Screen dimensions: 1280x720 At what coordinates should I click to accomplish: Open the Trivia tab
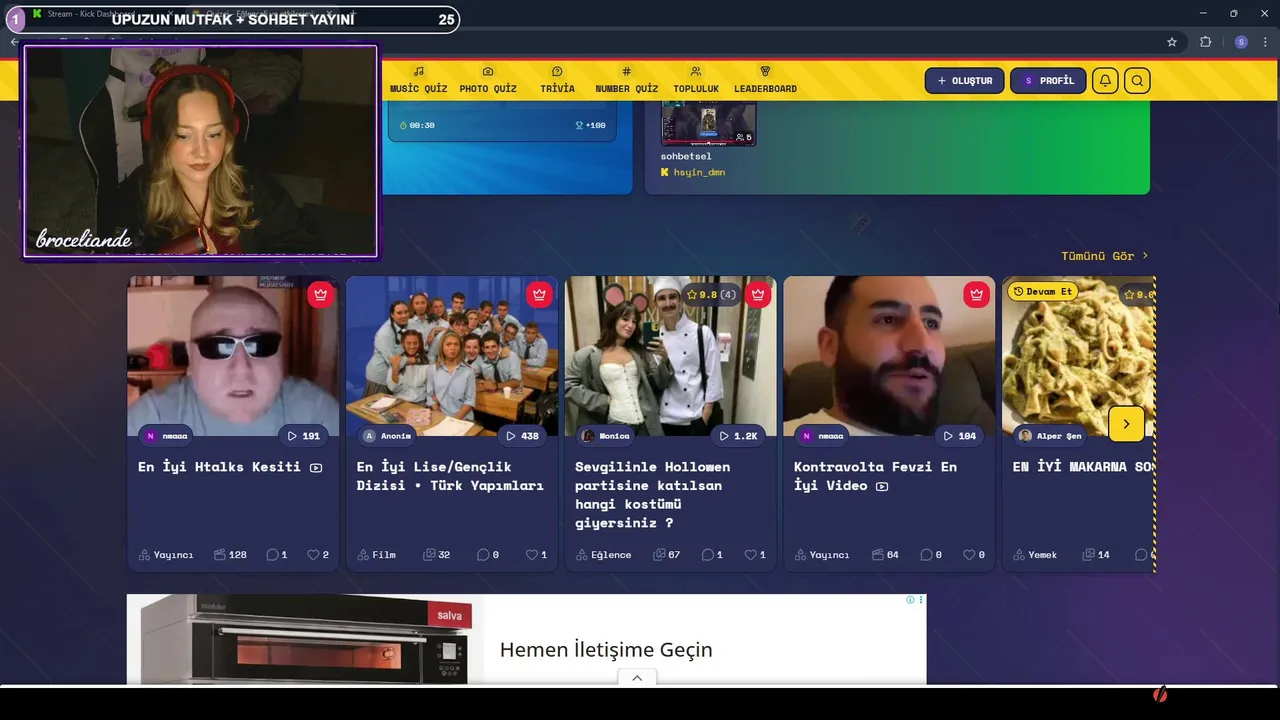(x=557, y=81)
